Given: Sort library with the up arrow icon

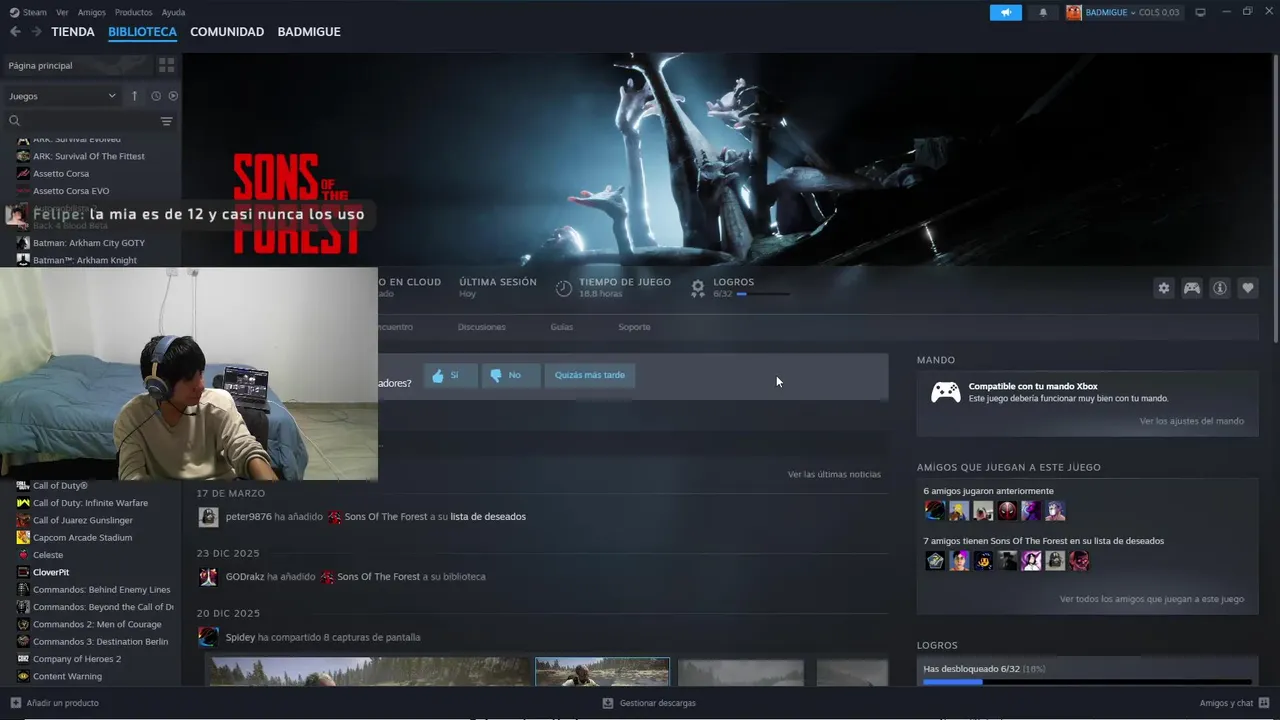Looking at the screenshot, I should [x=135, y=96].
